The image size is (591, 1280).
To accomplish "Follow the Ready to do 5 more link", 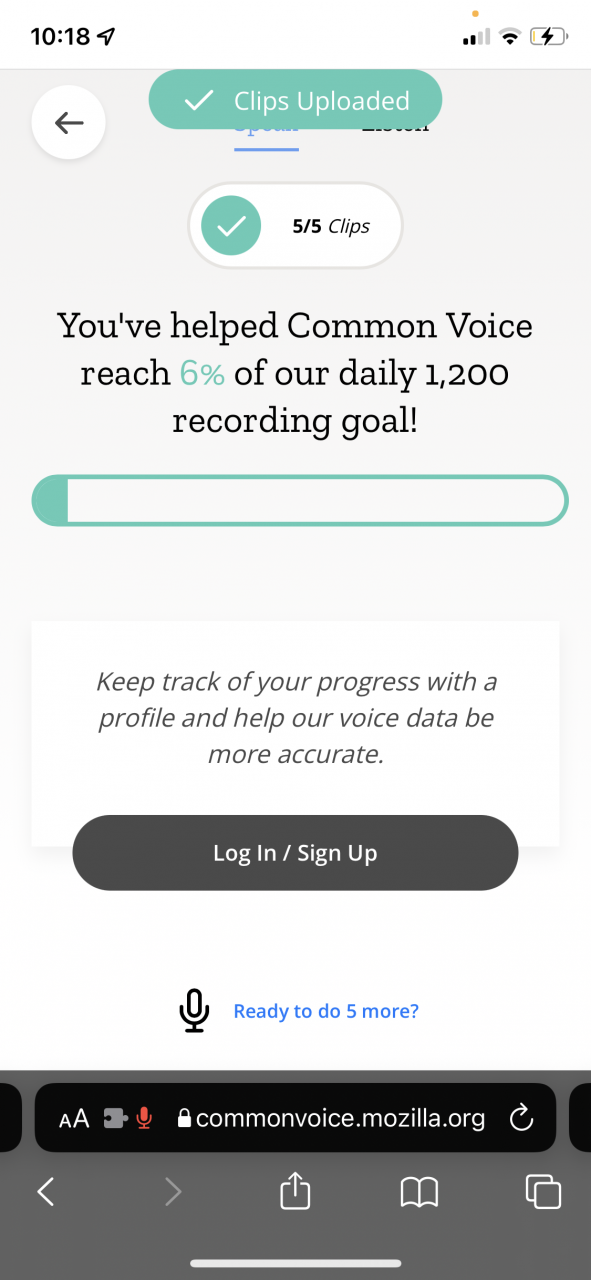I will pos(326,1011).
